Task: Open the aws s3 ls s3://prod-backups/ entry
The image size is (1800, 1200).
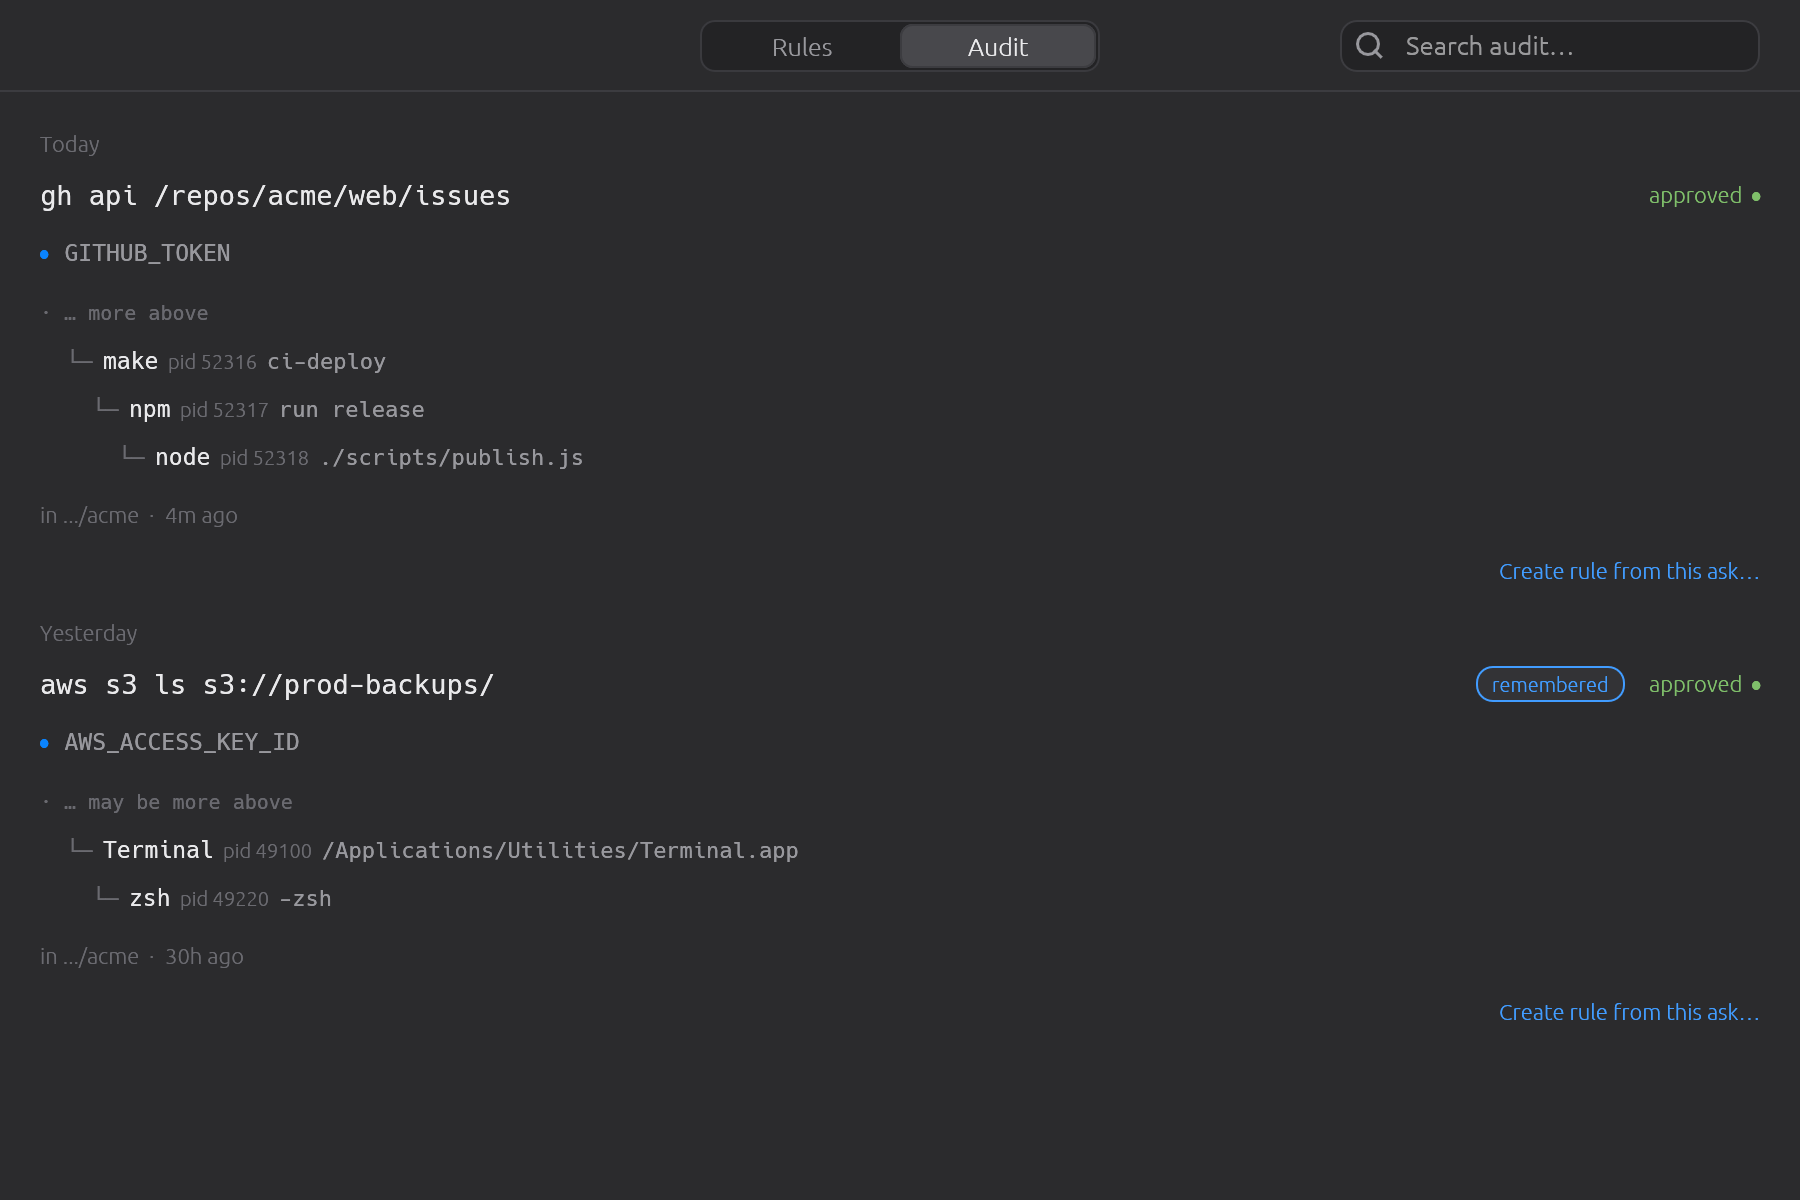Action: point(267,685)
